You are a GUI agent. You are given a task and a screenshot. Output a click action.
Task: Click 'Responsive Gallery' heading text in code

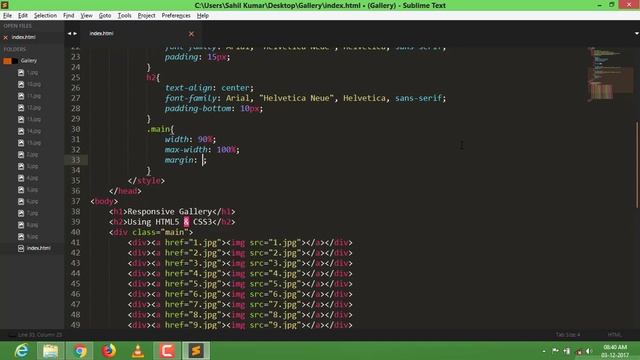pos(170,211)
